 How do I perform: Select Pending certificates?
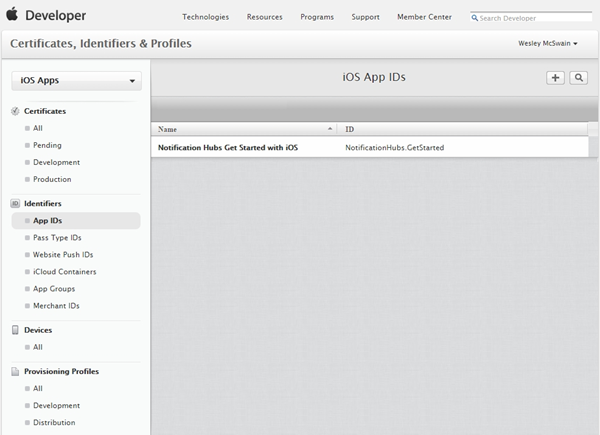47,145
